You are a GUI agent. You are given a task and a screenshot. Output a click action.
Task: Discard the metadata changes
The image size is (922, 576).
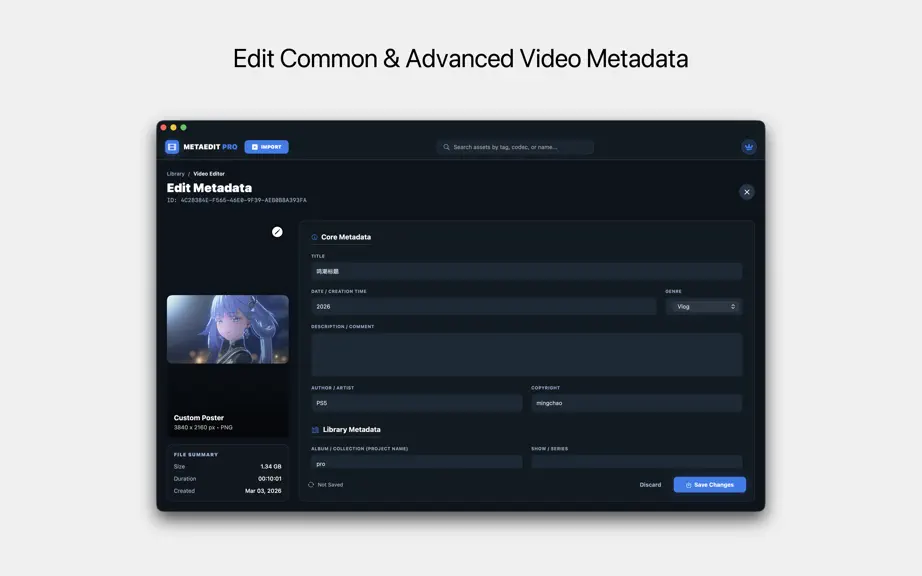click(650, 485)
